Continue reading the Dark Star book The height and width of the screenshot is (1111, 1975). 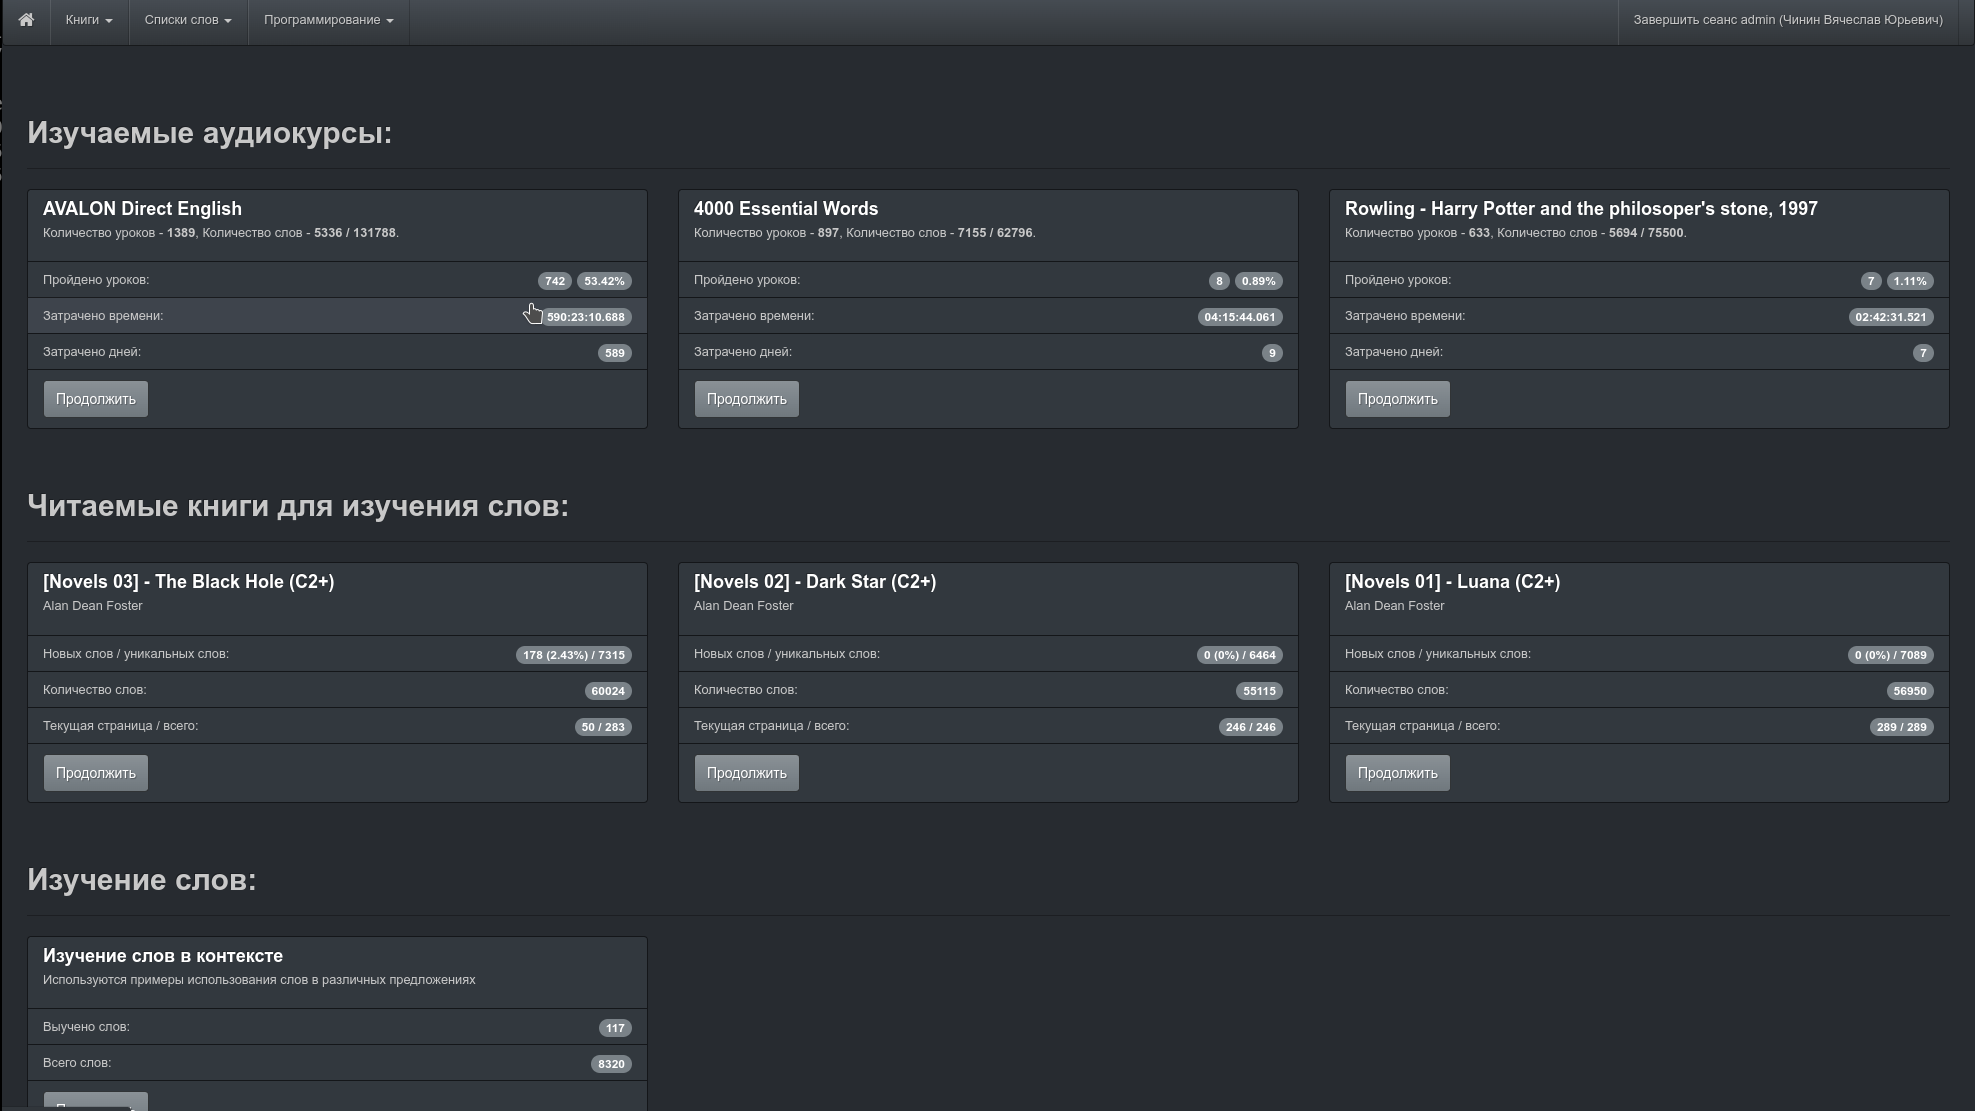pos(746,773)
